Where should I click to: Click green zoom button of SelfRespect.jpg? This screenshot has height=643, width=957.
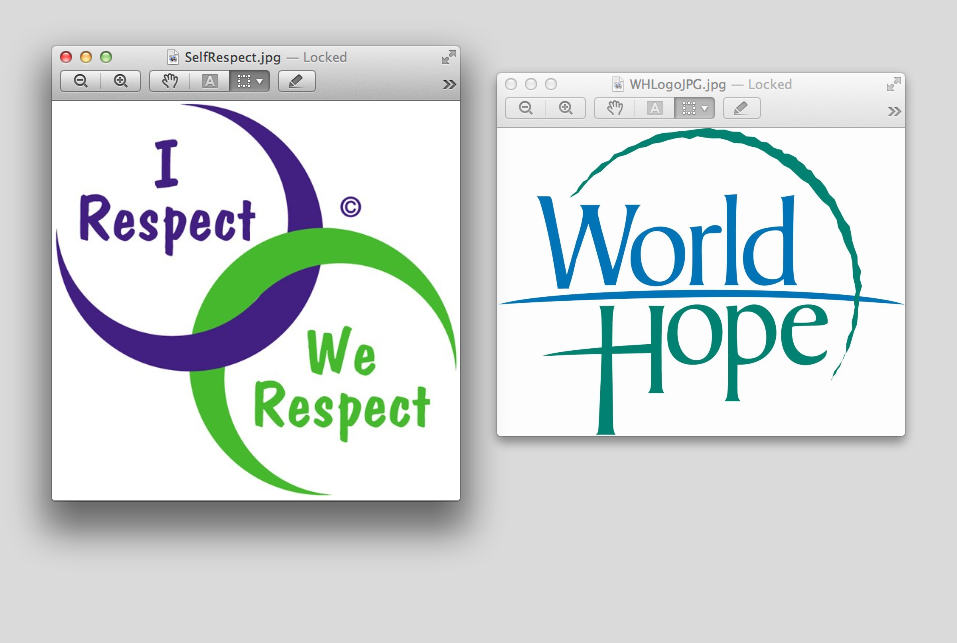pyautogui.click(x=106, y=57)
